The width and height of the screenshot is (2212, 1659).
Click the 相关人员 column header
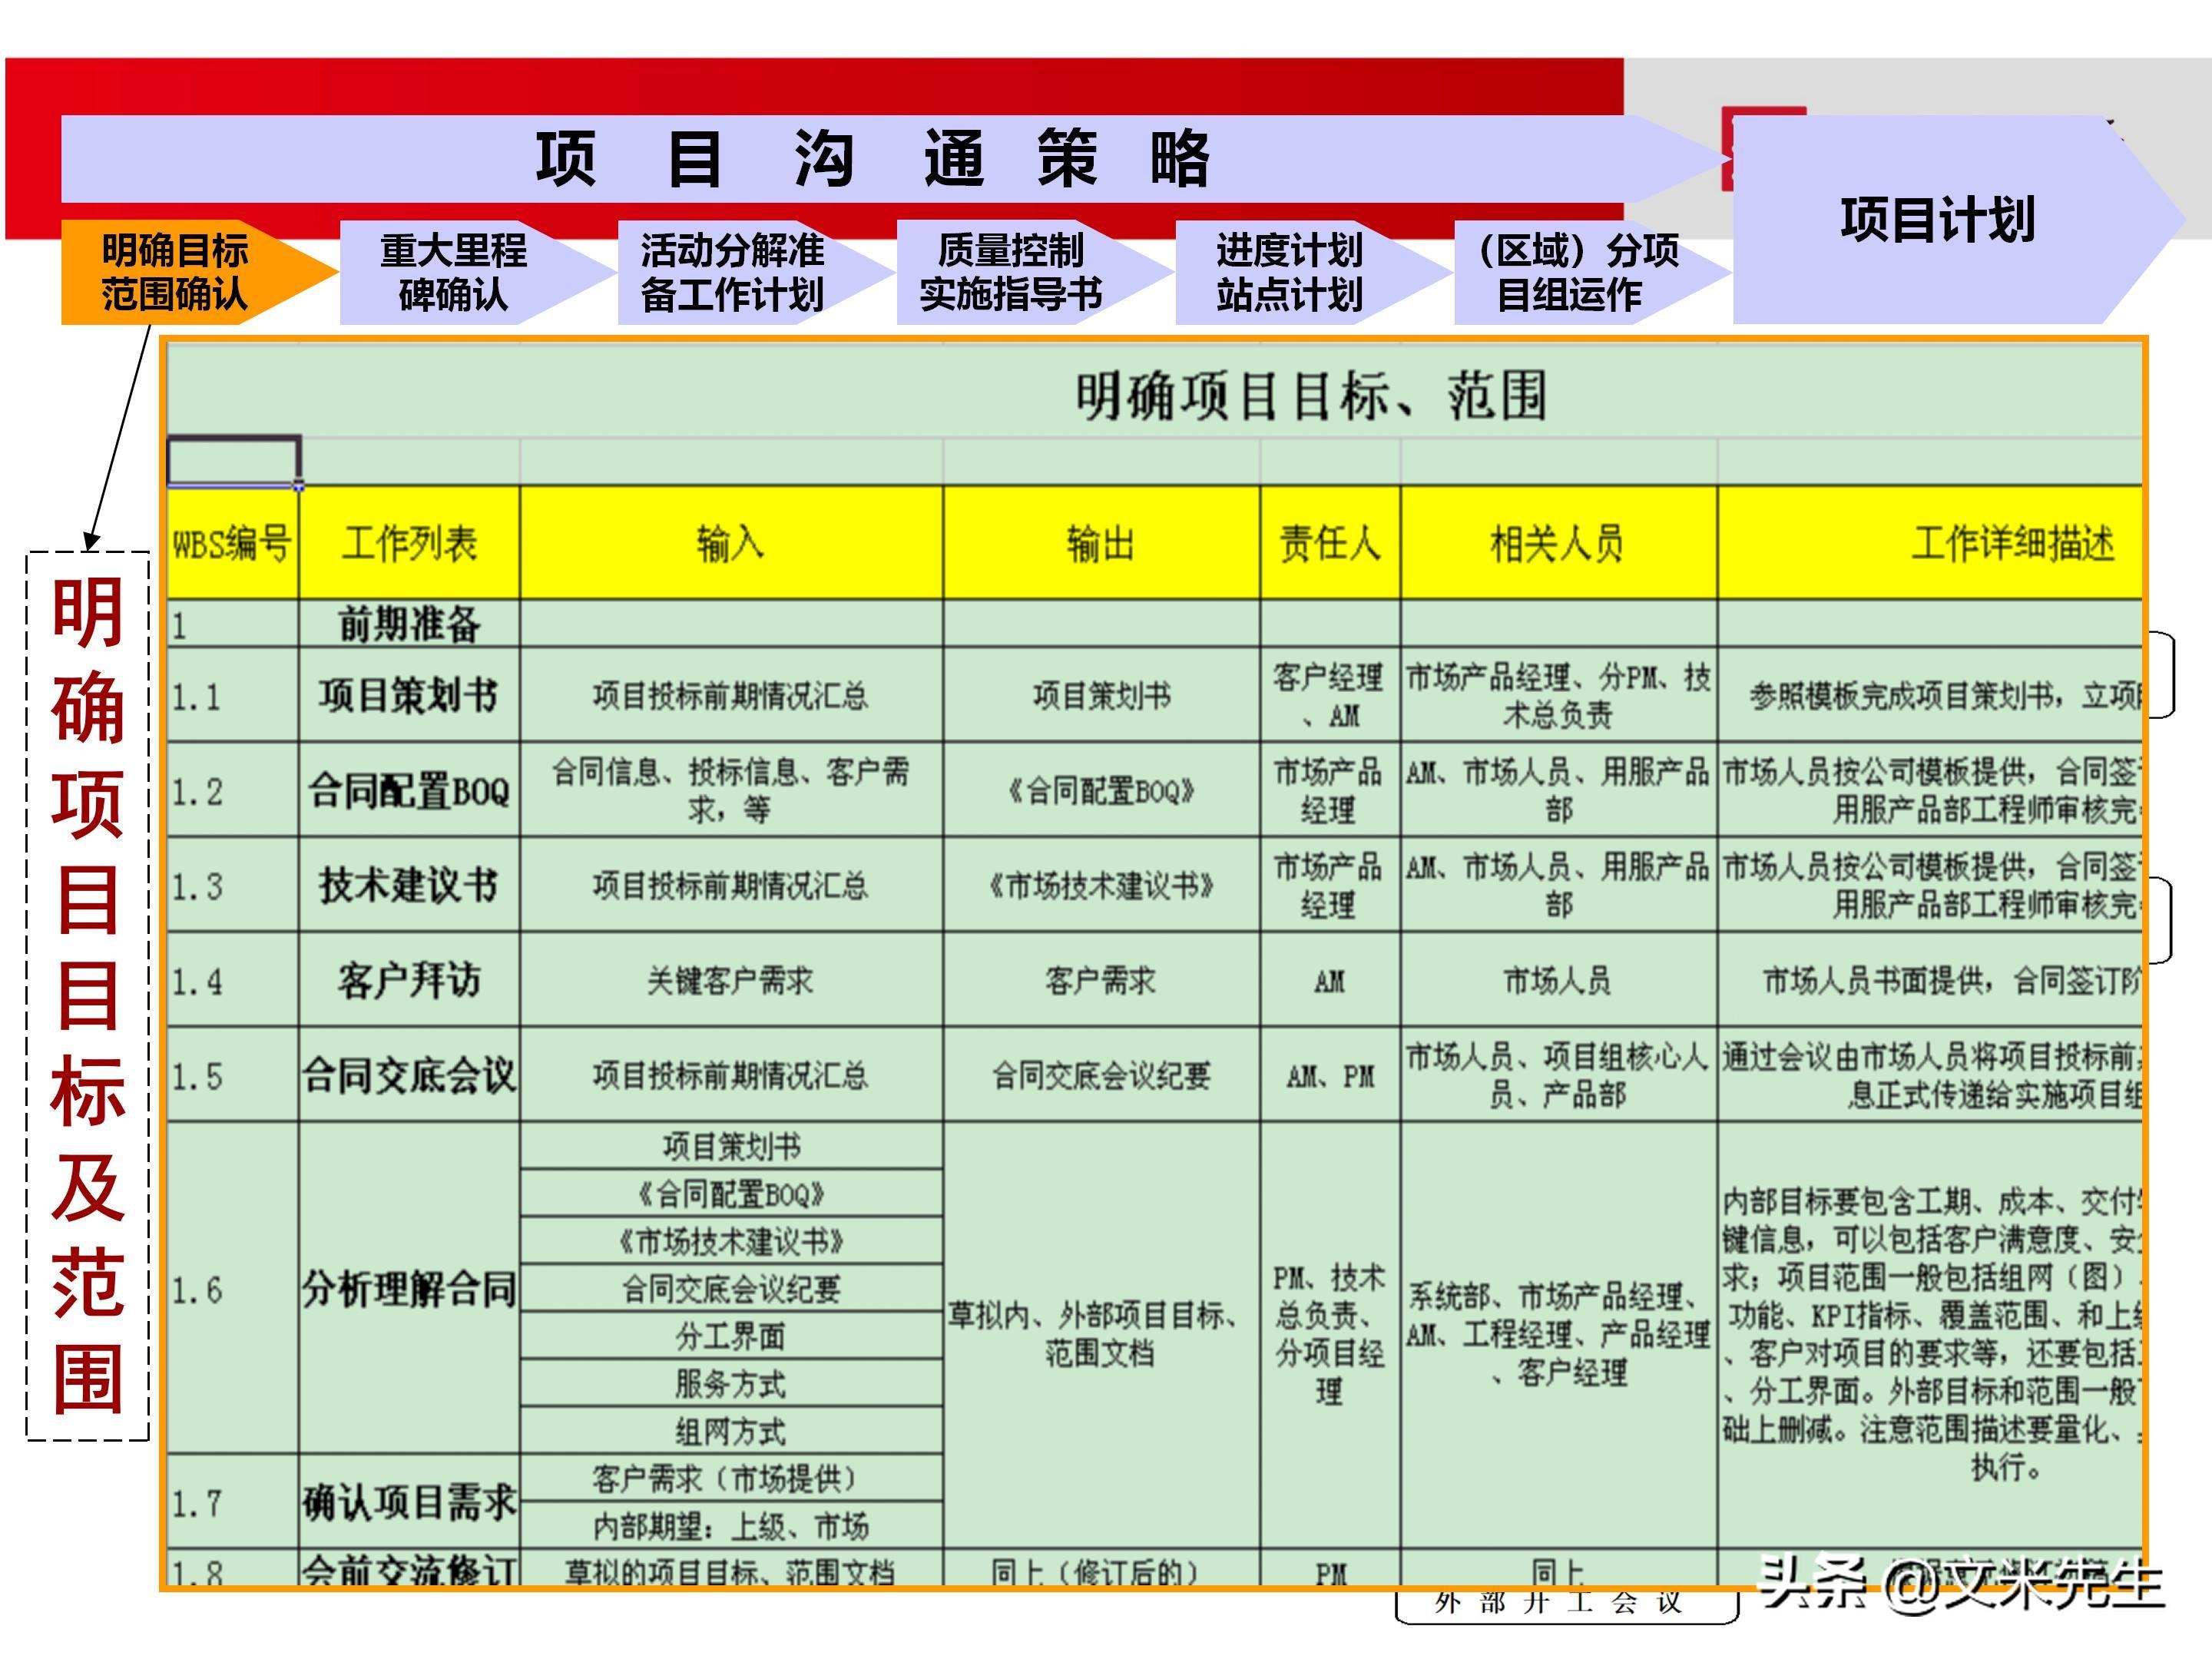coord(1558,543)
